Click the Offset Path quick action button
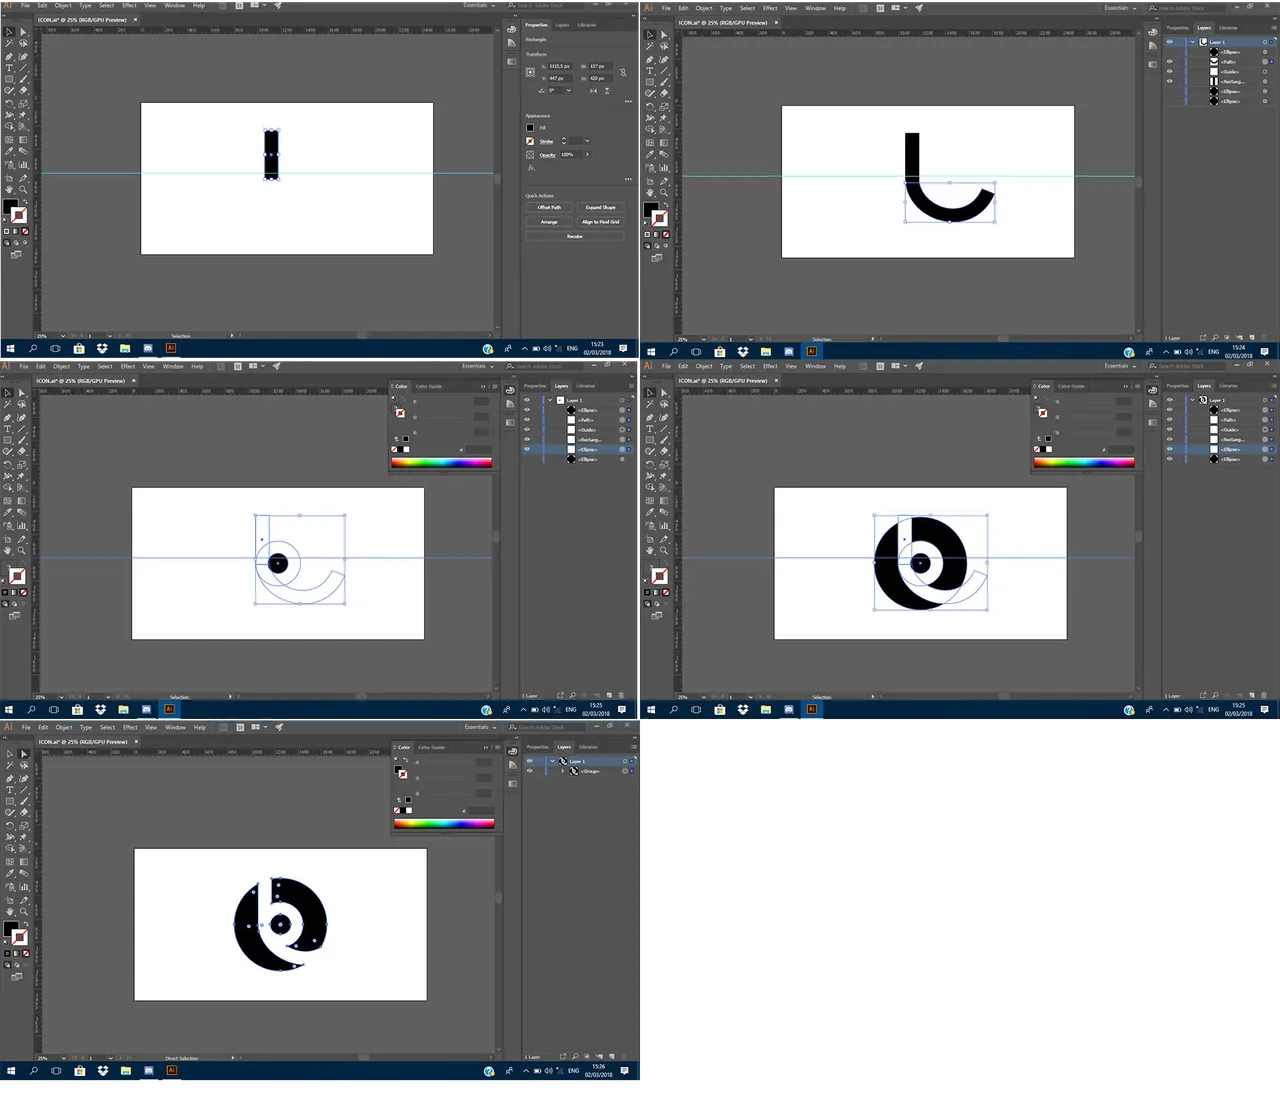This screenshot has width=1280, height=1098. [549, 207]
